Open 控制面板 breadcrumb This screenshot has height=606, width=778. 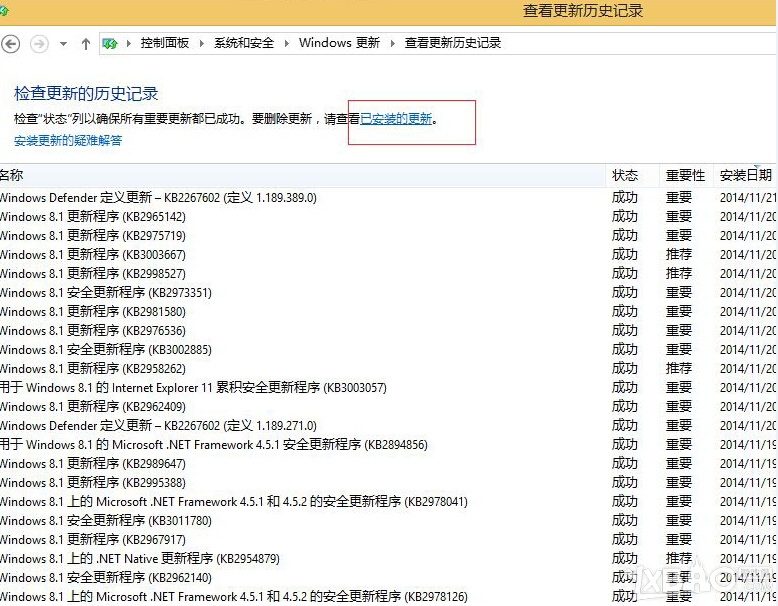tap(165, 43)
